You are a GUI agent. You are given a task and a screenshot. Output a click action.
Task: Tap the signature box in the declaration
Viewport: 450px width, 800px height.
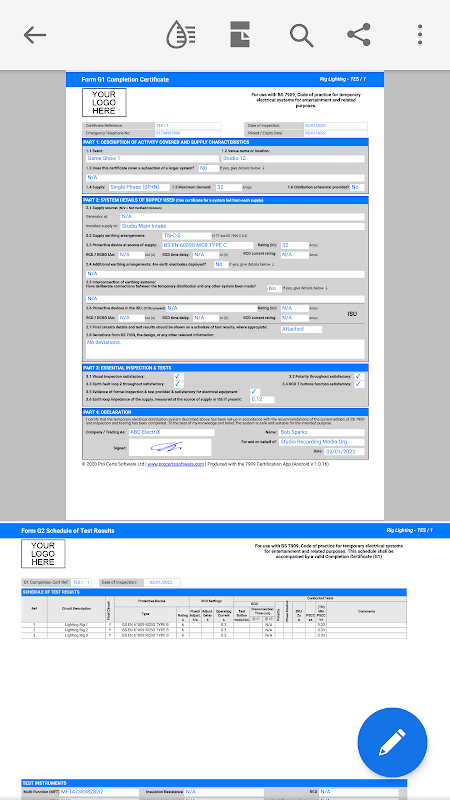[170, 447]
